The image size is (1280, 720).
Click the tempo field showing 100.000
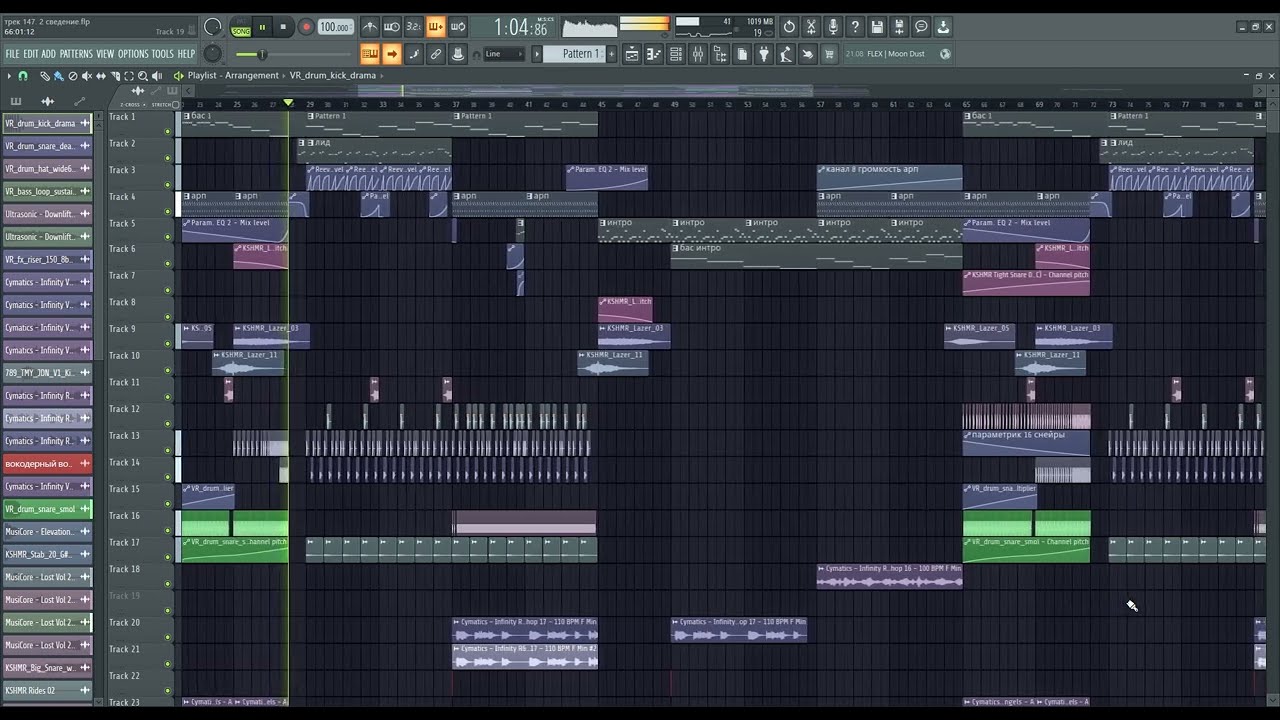click(x=335, y=27)
